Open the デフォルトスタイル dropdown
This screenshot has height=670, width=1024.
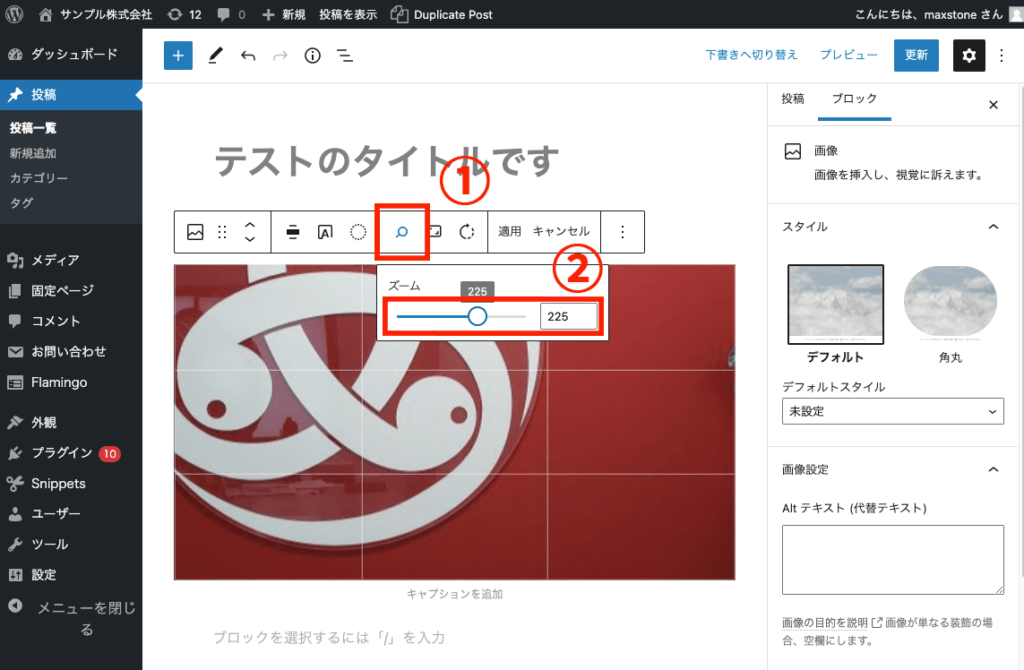coord(892,411)
